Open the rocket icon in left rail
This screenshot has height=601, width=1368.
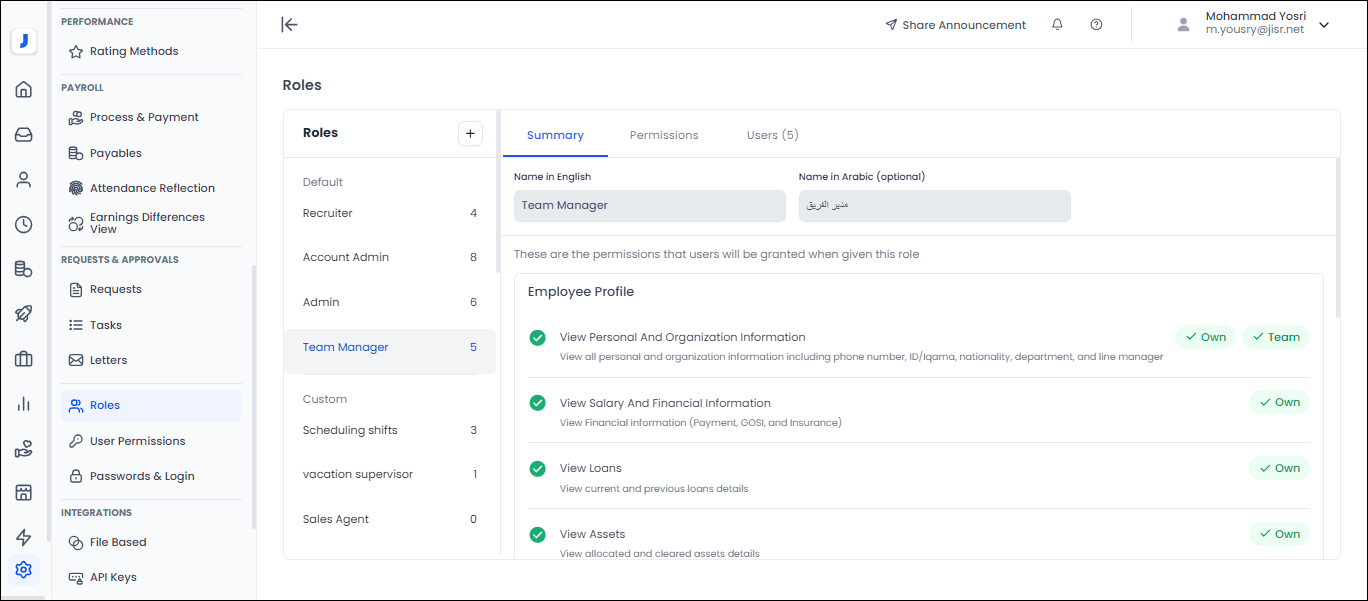point(24,314)
